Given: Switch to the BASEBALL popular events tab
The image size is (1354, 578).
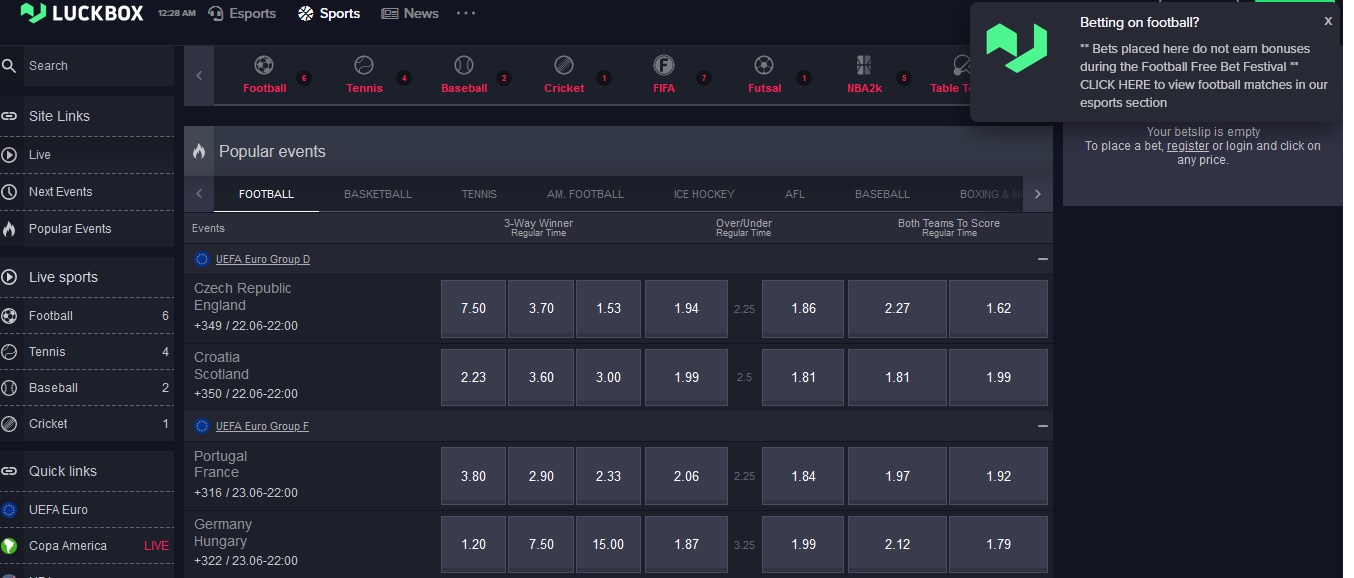Looking at the screenshot, I should coord(882,194).
